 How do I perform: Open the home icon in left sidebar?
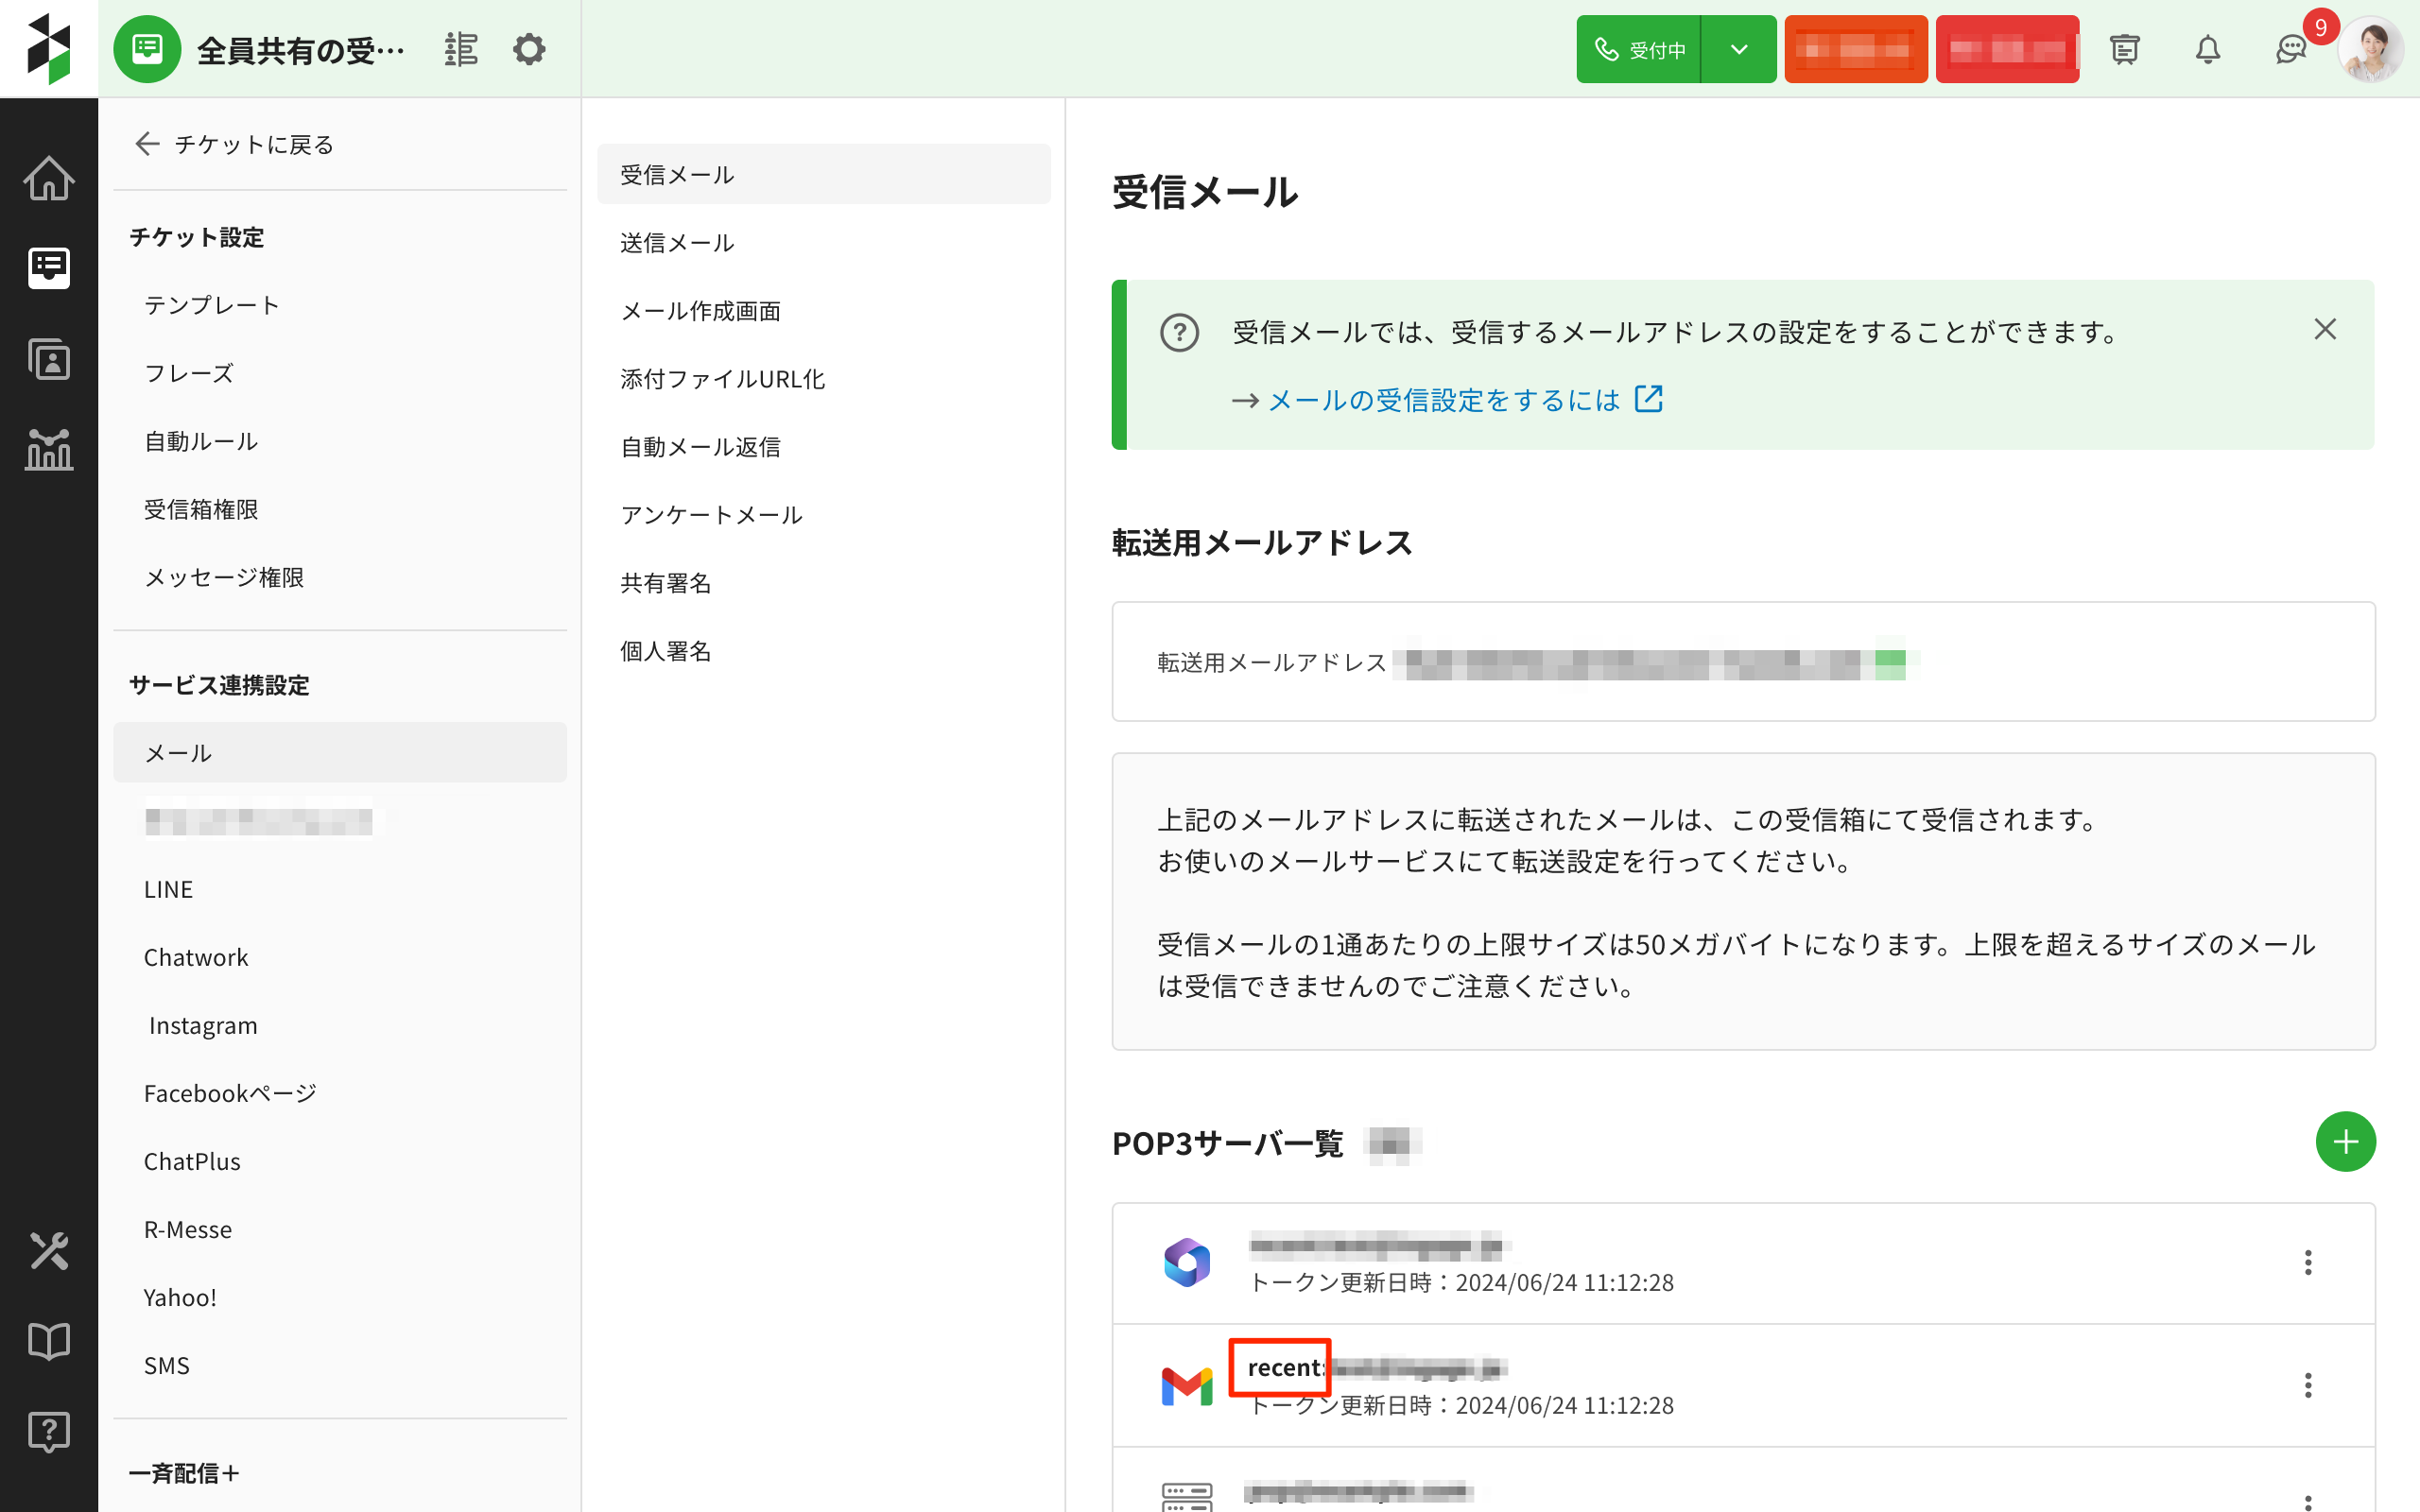(48, 179)
